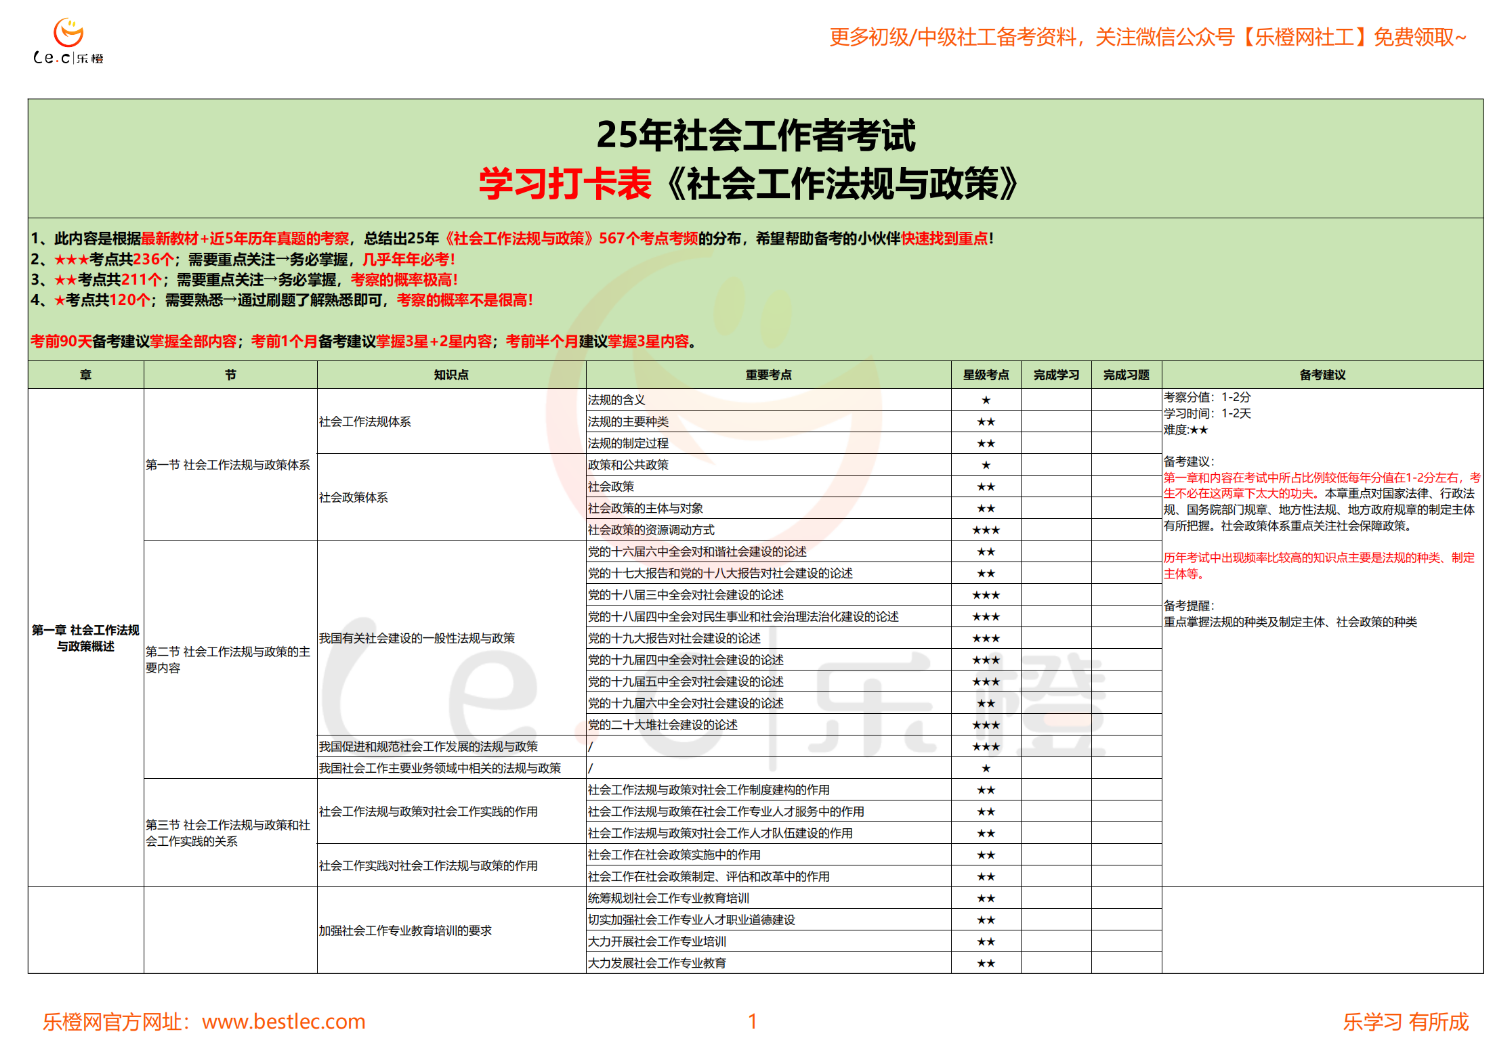Select the red 历年考试中出现频率比较高 paragraph
This screenshot has width=1512, height=1063.
[x=1319, y=566]
